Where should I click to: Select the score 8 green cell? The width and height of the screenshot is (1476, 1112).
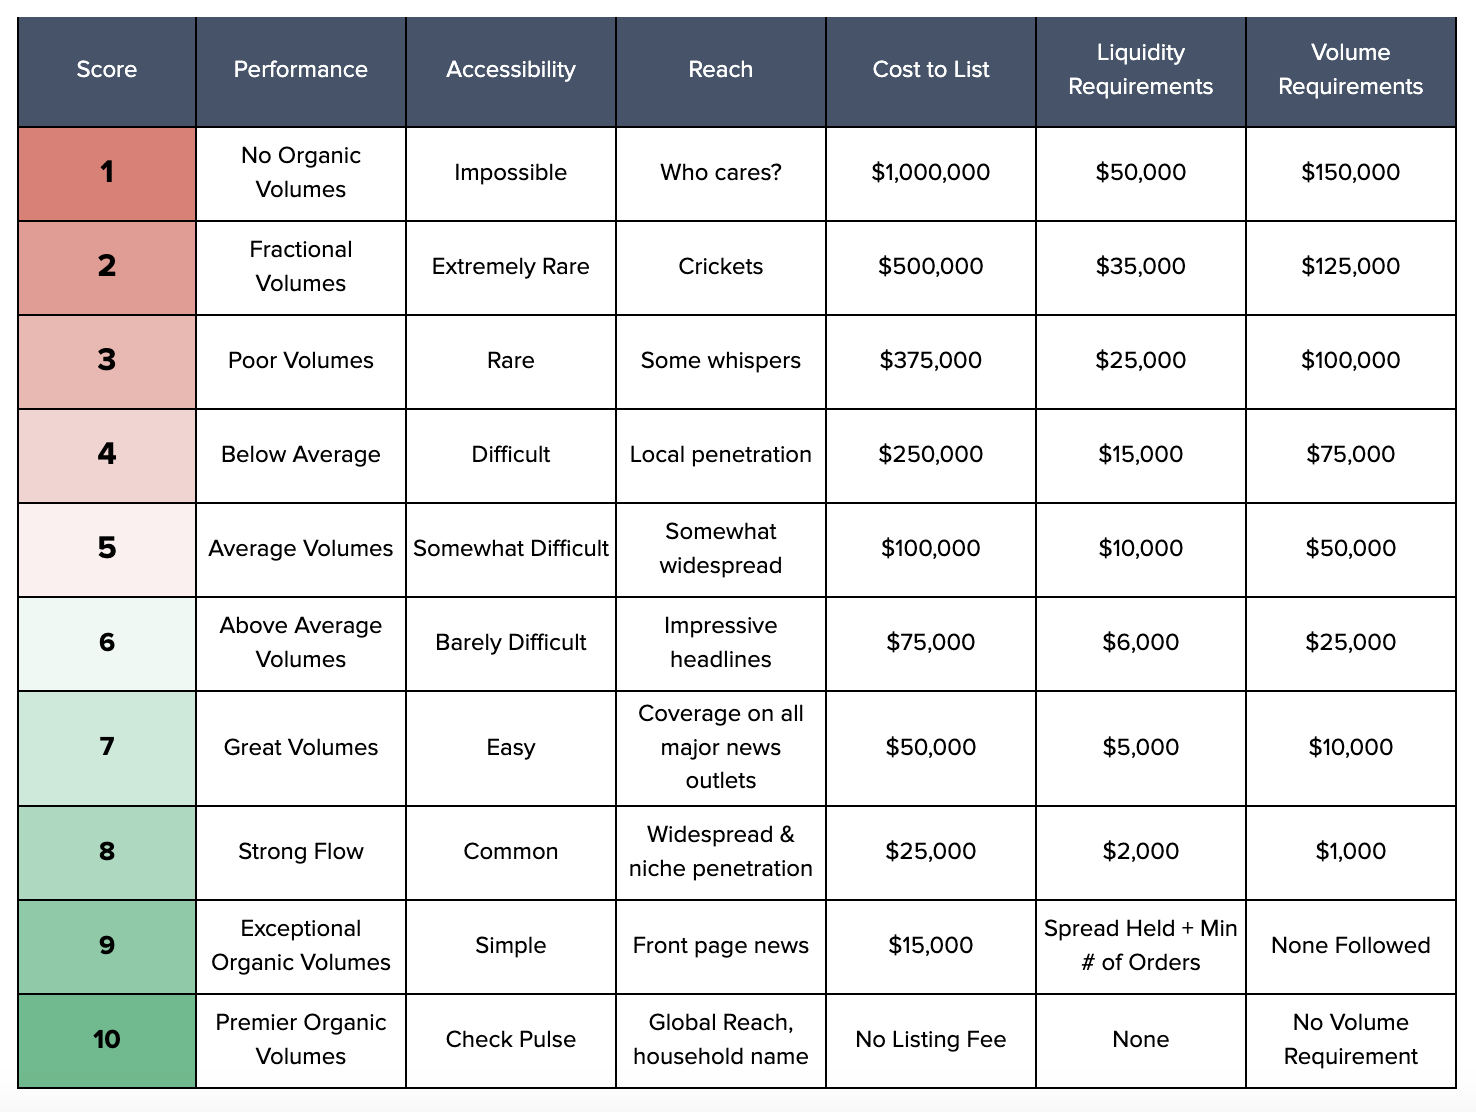(107, 852)
